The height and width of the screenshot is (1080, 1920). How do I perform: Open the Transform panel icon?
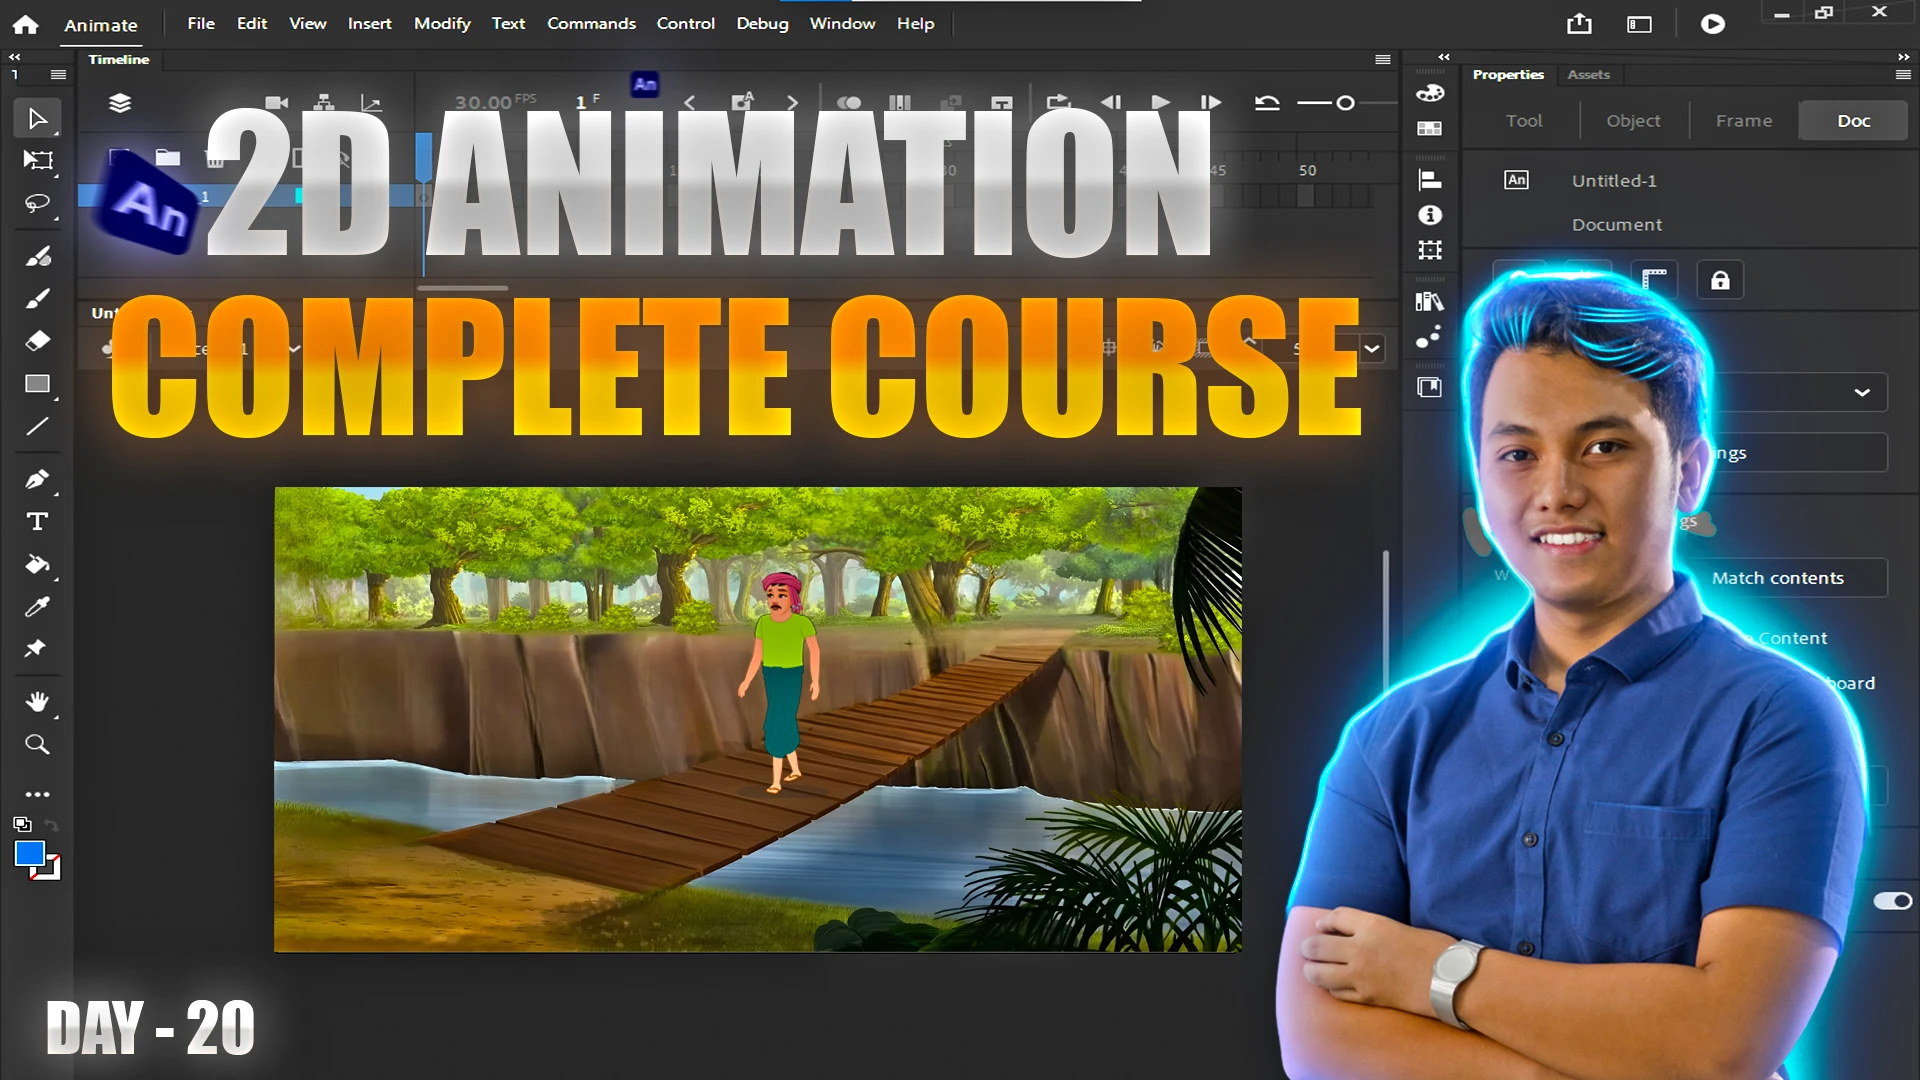1430,250
